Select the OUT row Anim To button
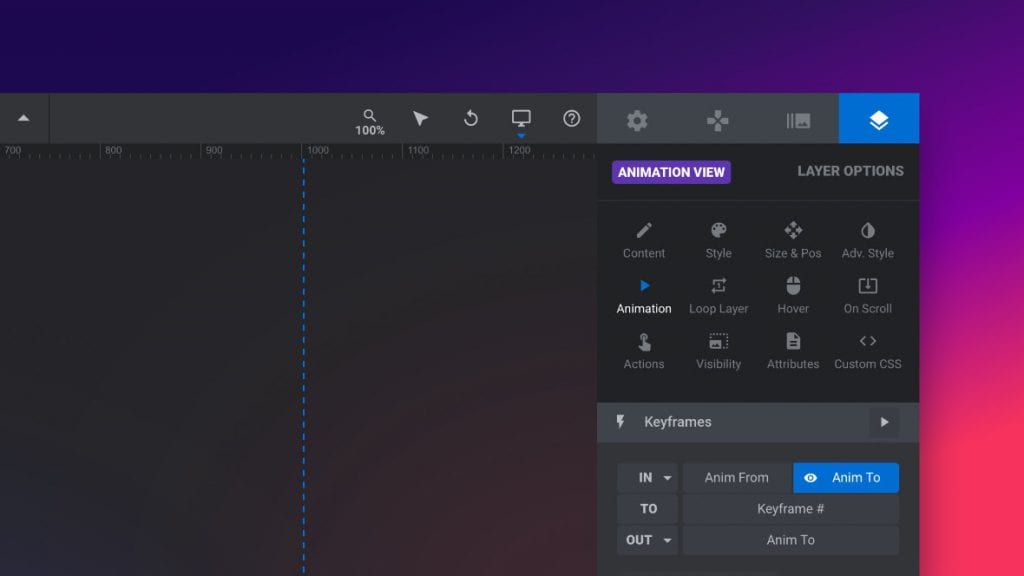 pos(791,540)
